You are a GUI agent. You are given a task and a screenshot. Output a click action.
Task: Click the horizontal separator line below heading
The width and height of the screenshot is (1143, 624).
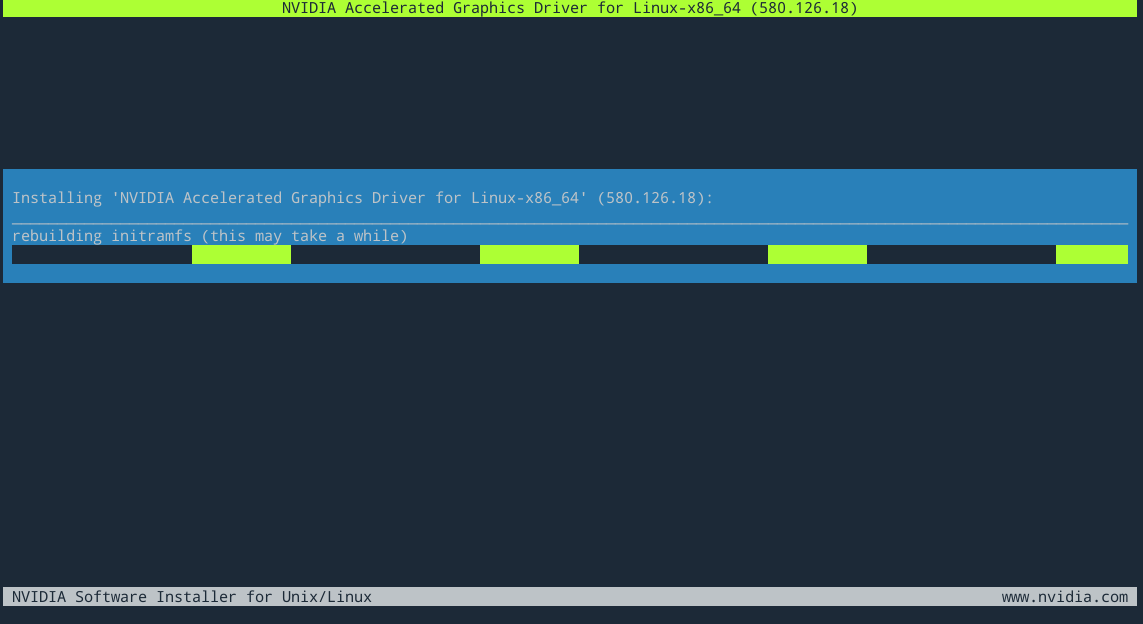570,224
